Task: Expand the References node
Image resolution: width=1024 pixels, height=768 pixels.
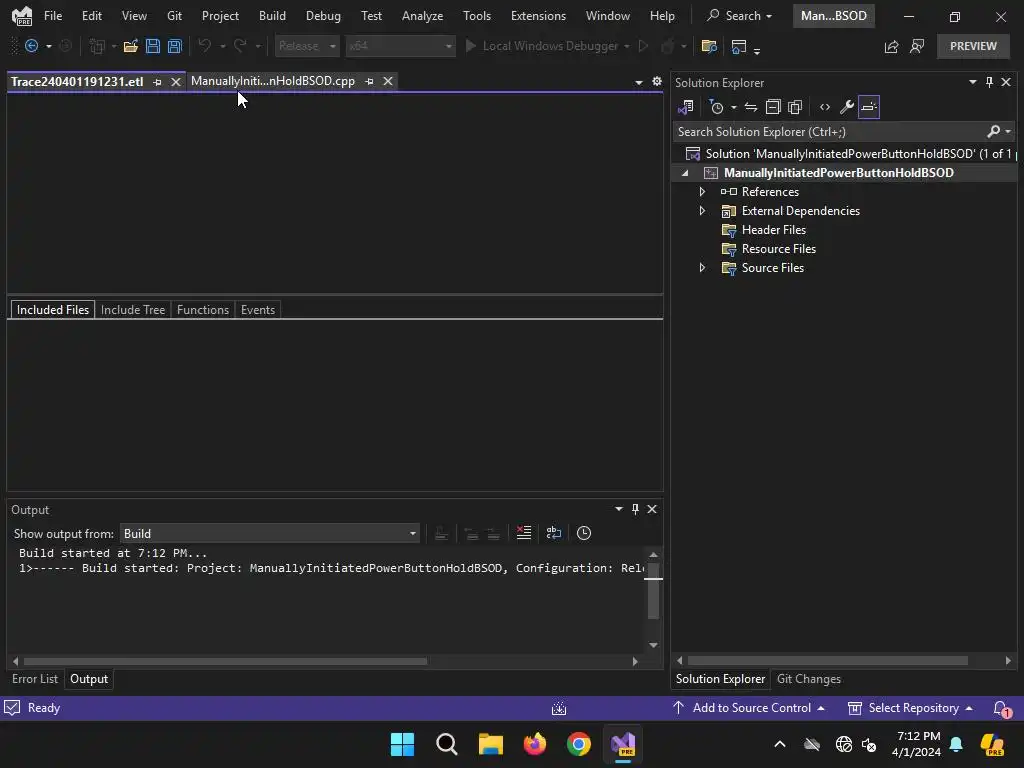Action: click(702, 192)
